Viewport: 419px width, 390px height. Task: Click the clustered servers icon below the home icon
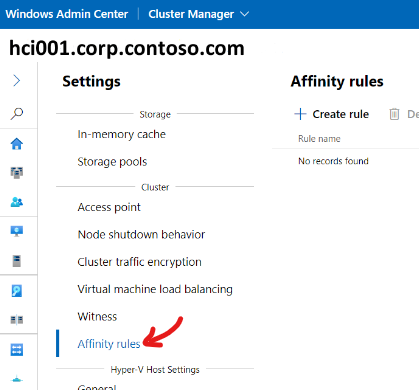tap(17, 173)
